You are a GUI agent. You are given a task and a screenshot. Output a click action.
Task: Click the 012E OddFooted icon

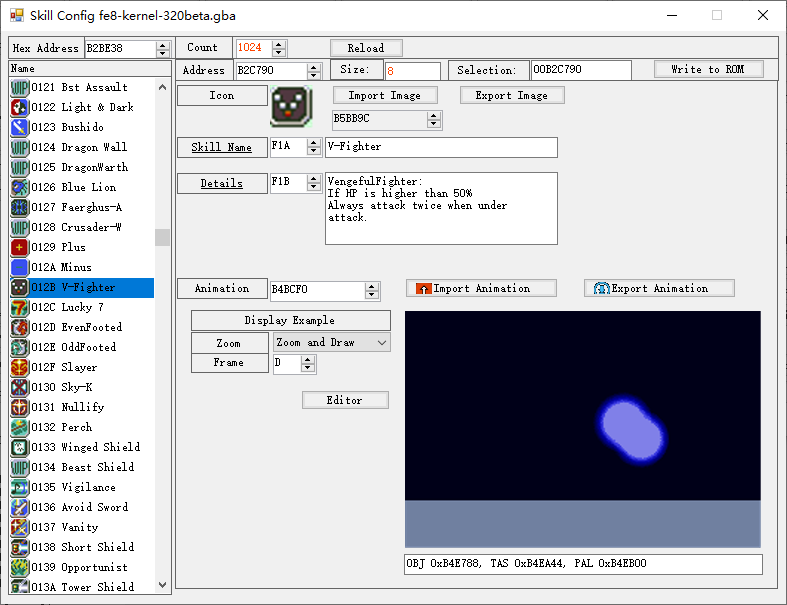20,347
